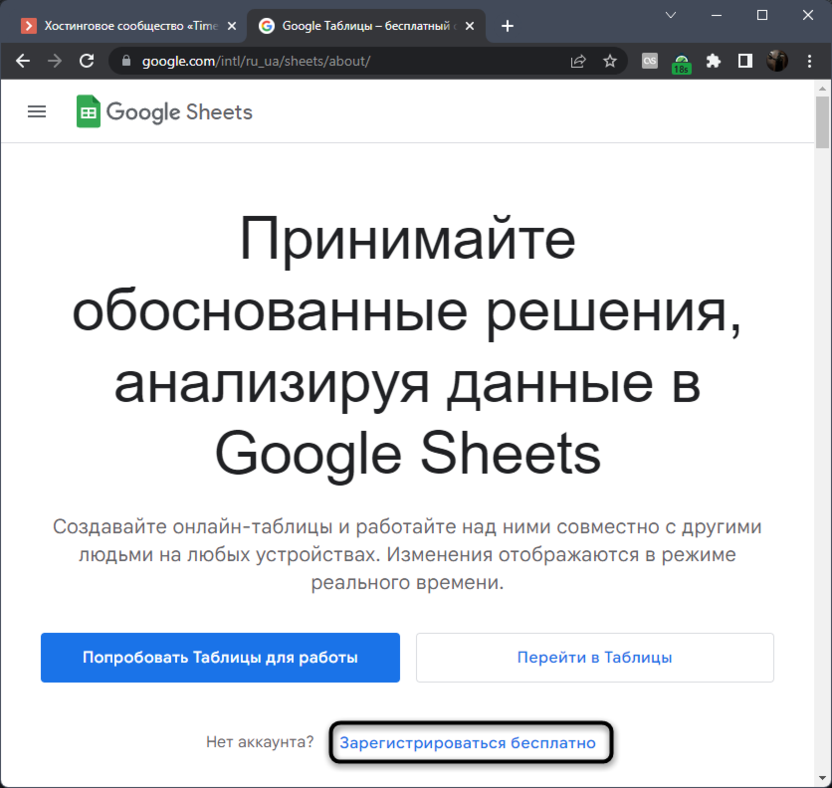Toggle the browser side panel
Image resolution: width=832 pixels, height=788 pixels.
745,61
